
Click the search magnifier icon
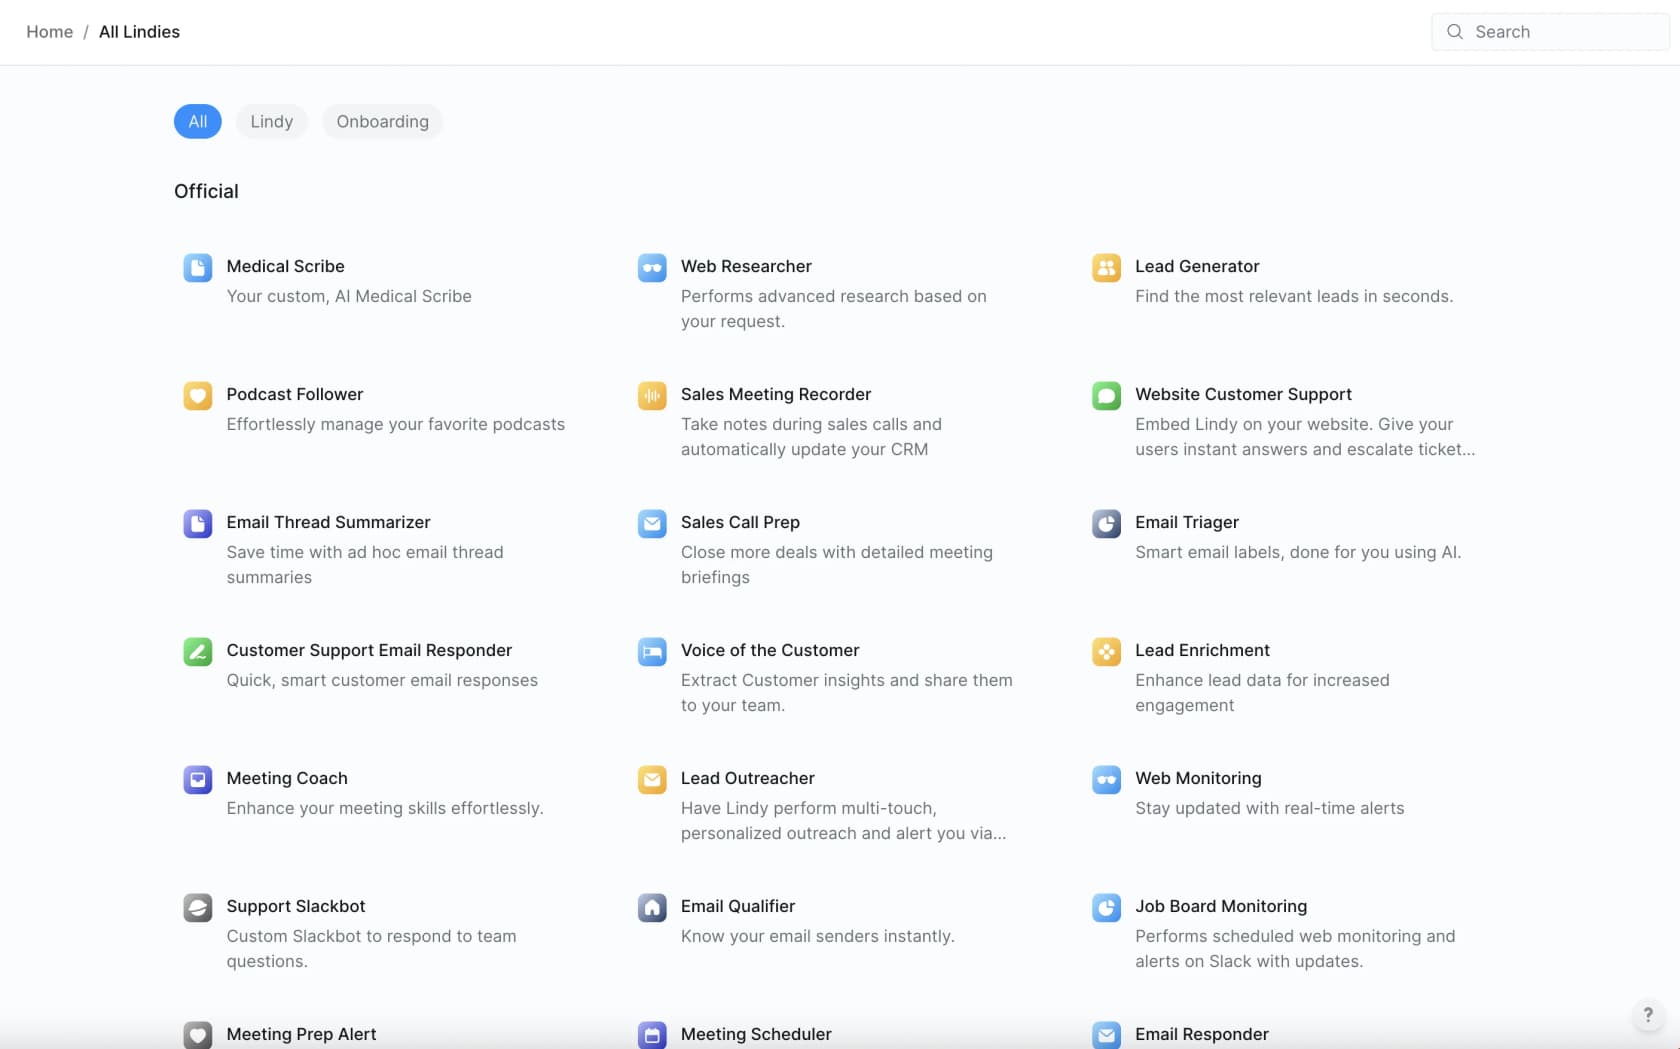coord(1455,32)
